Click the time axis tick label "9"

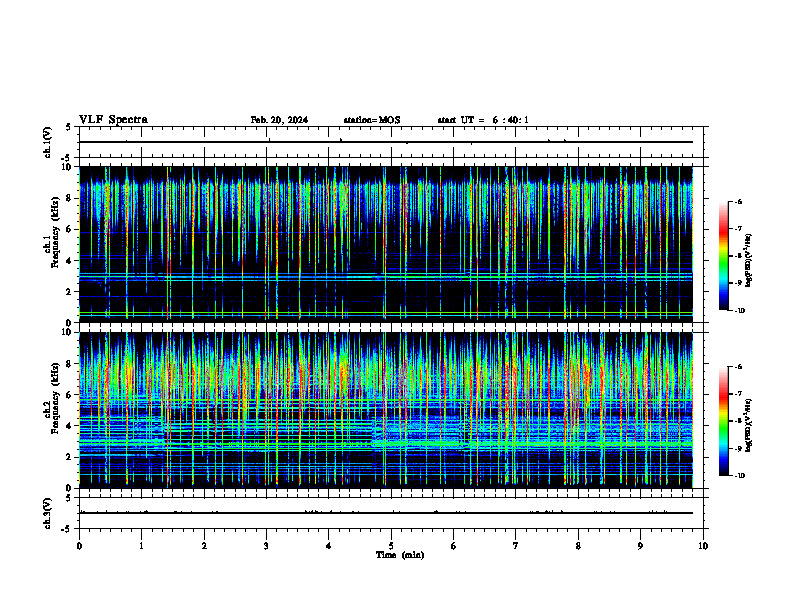pyautogui.click(x=640, y=546)
